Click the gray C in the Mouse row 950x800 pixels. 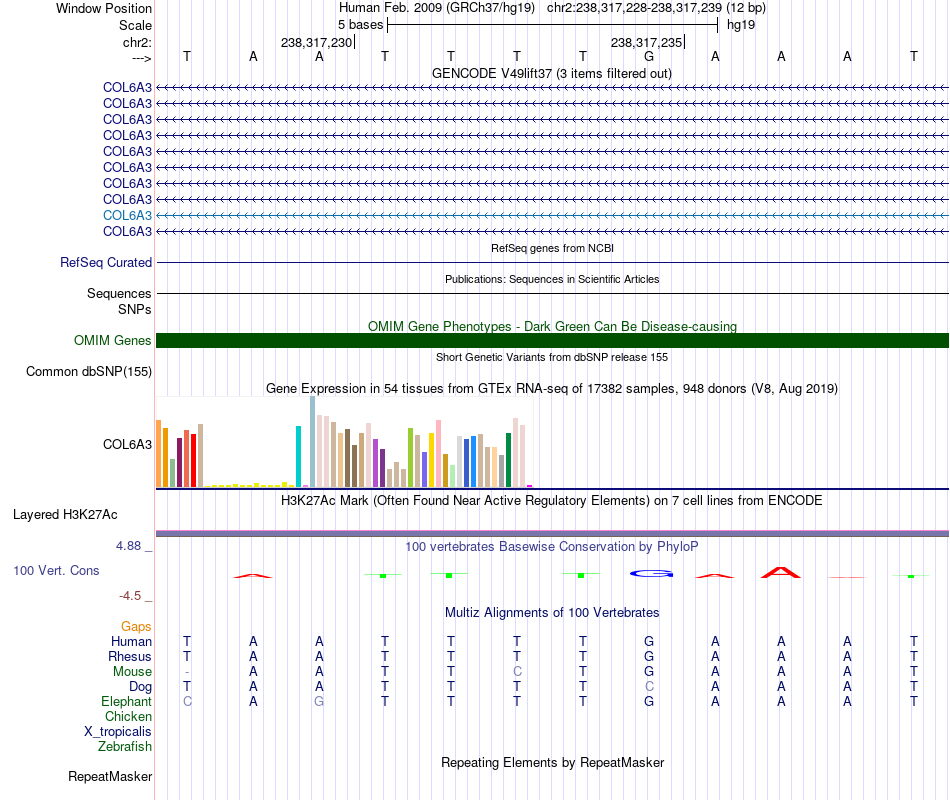click(517, 672)
